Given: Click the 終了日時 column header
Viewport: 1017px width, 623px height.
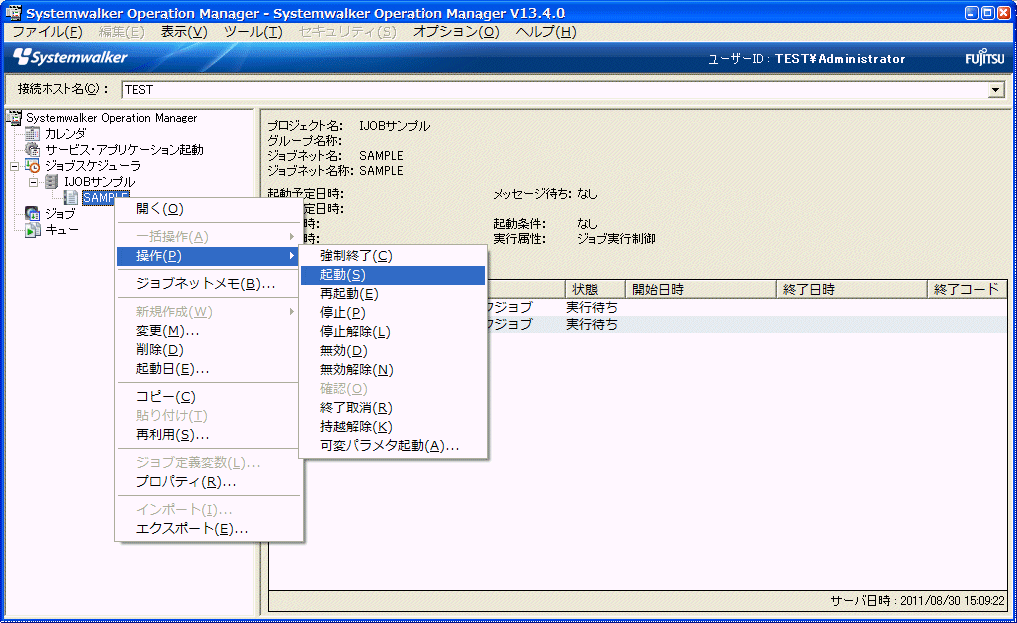Looking at the screenshot, I should click(852, 289).
